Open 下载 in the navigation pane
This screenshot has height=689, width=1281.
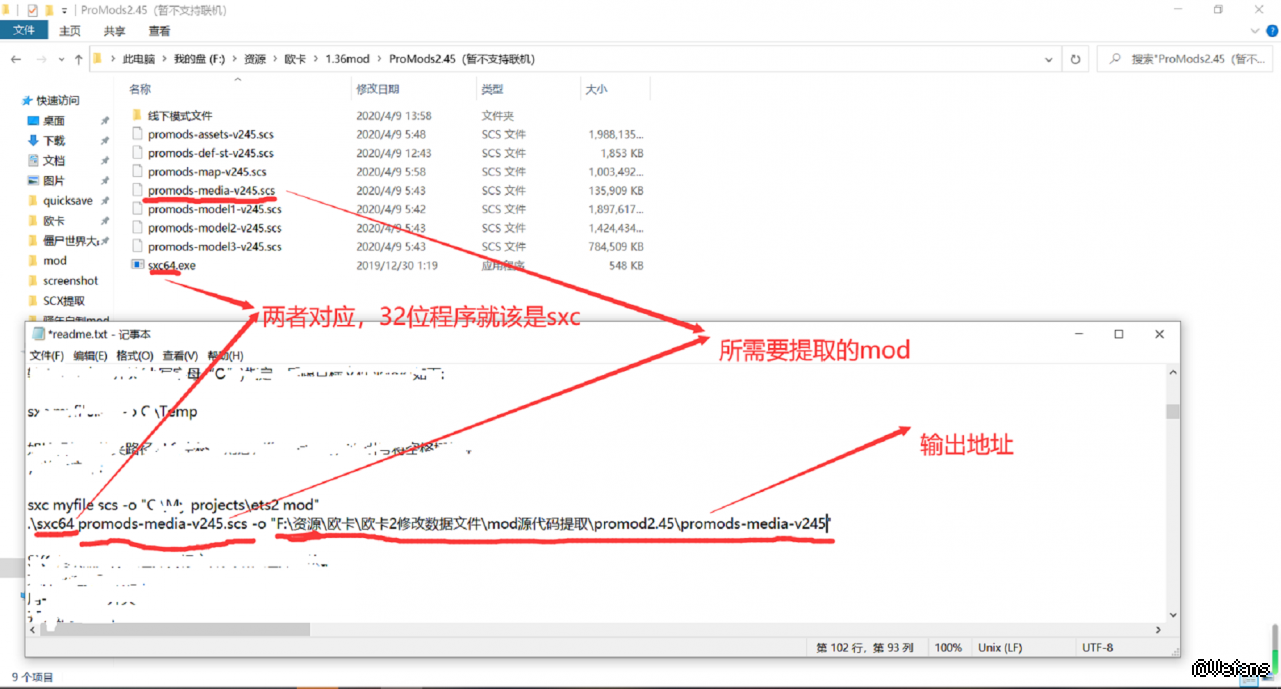pyautogui.click(x=53, y=140)
